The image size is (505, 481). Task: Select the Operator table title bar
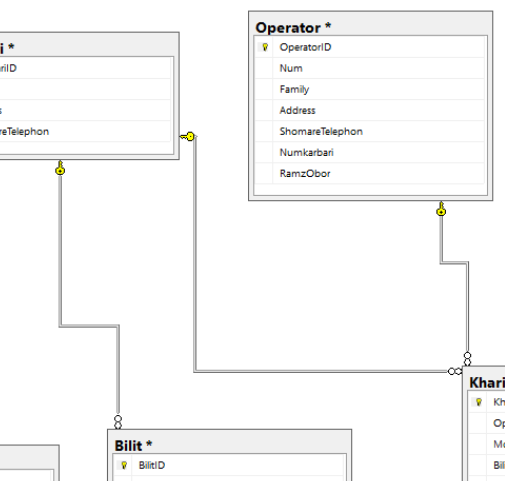point(370,27)
